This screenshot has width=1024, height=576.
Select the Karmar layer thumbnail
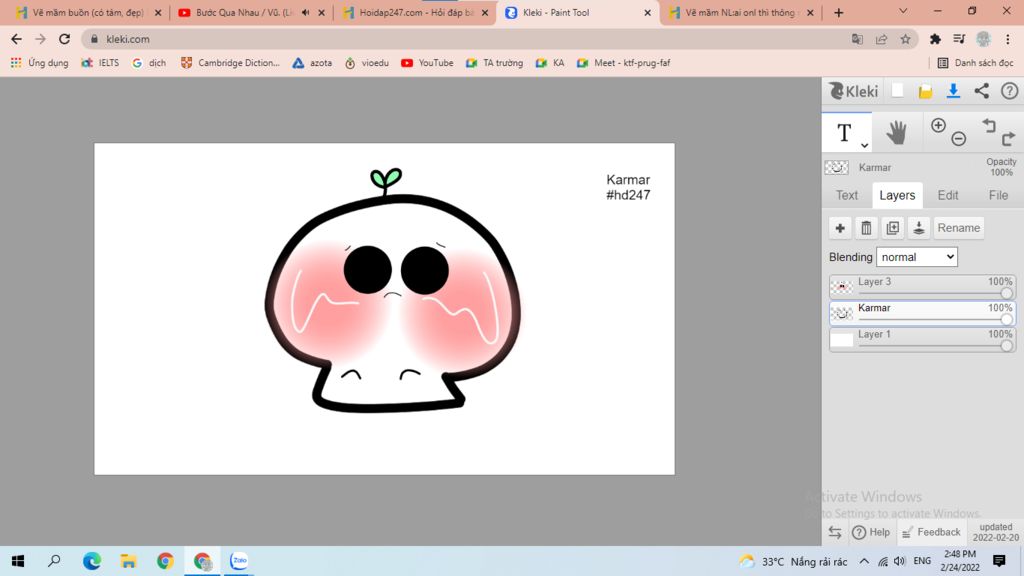(842, 313)
